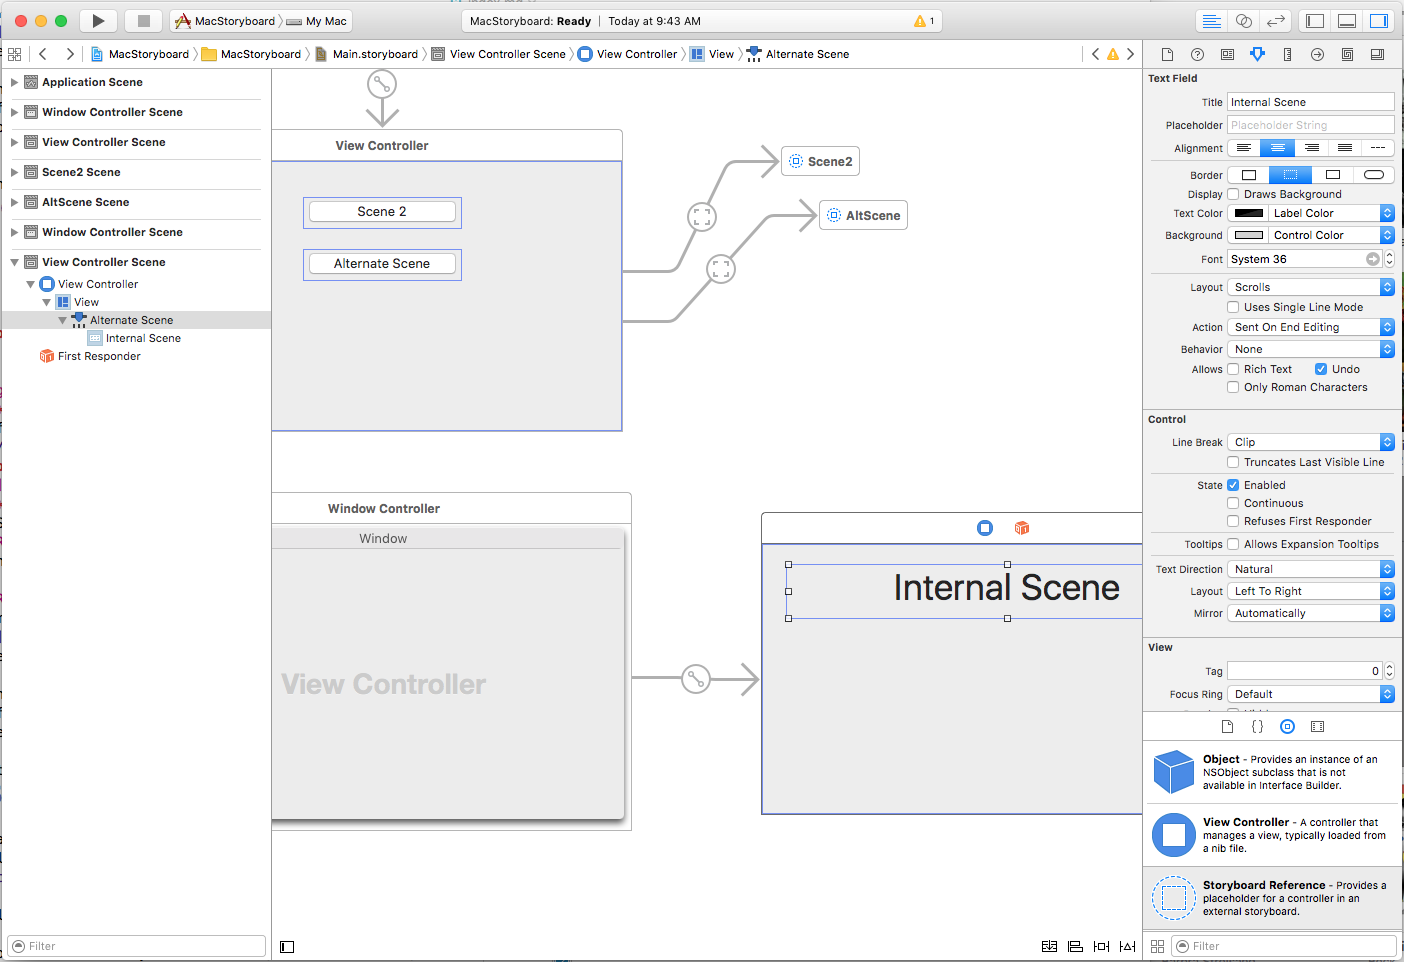The height and width of the screenshot is (962, 1404).
Task: Click the scene outline Filter field
Action: pyautogui.click(x=136, y=945)
